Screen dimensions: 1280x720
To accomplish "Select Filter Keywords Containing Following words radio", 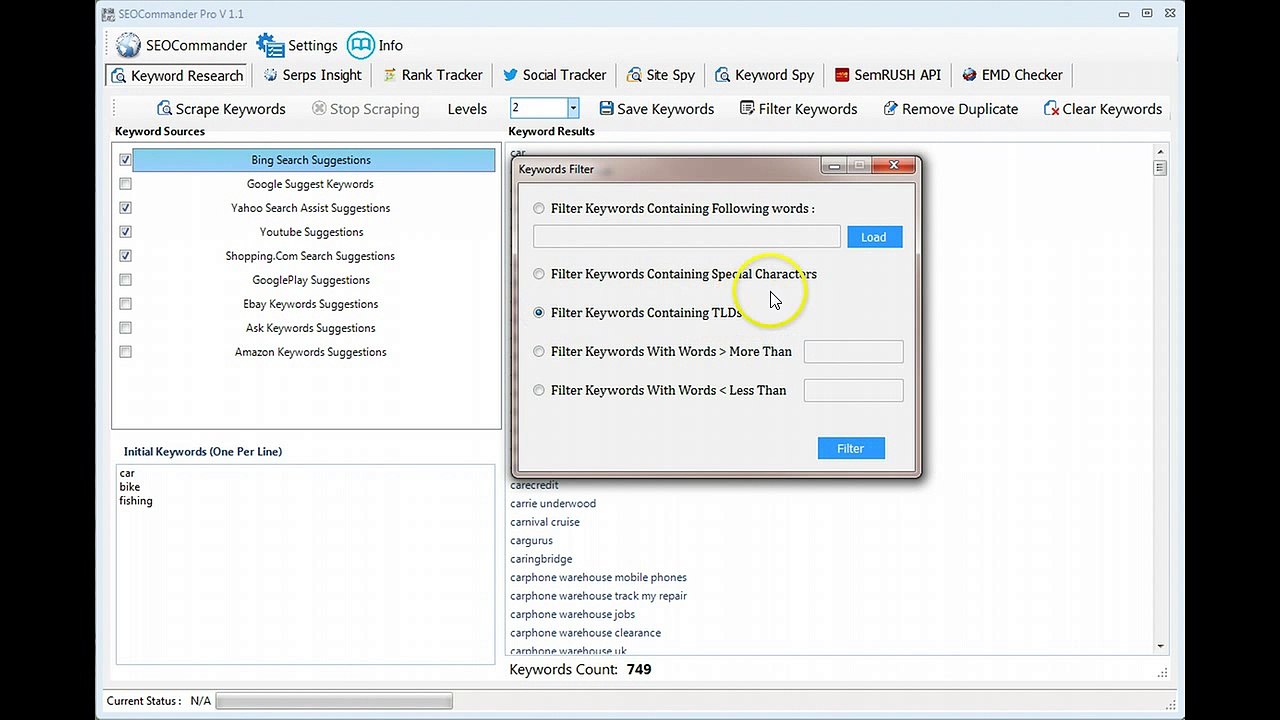I will pyautogui.click(x=539, y=208).
